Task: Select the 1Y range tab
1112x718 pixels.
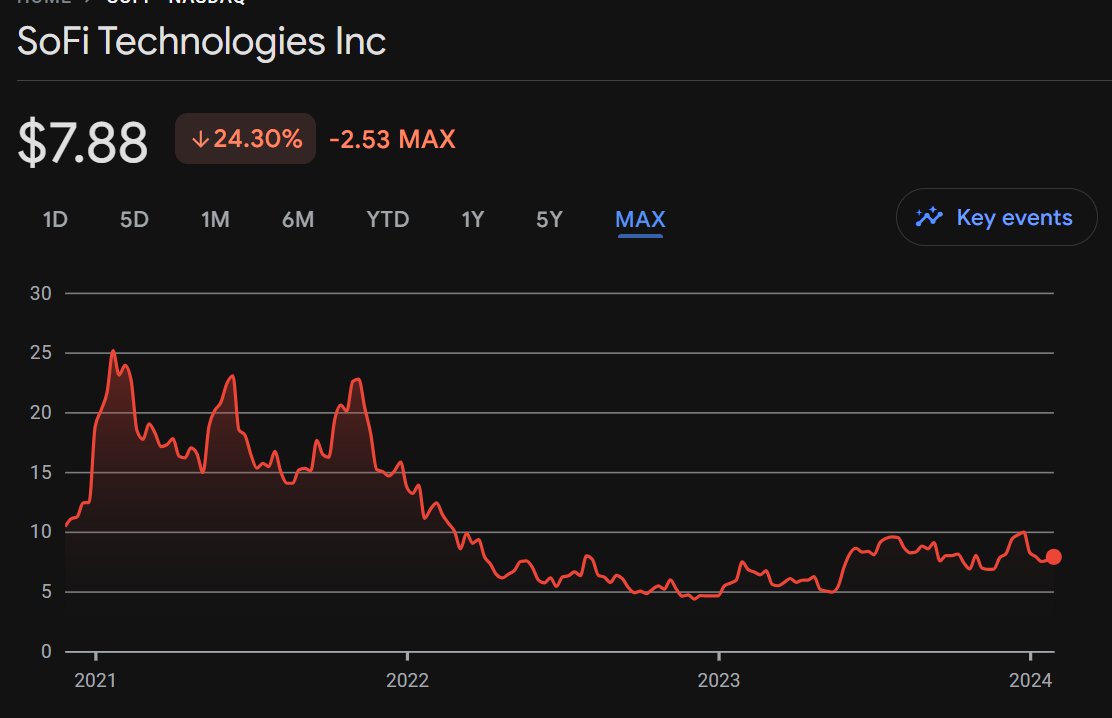Action: pyautogui.click(x=473, y=219)
